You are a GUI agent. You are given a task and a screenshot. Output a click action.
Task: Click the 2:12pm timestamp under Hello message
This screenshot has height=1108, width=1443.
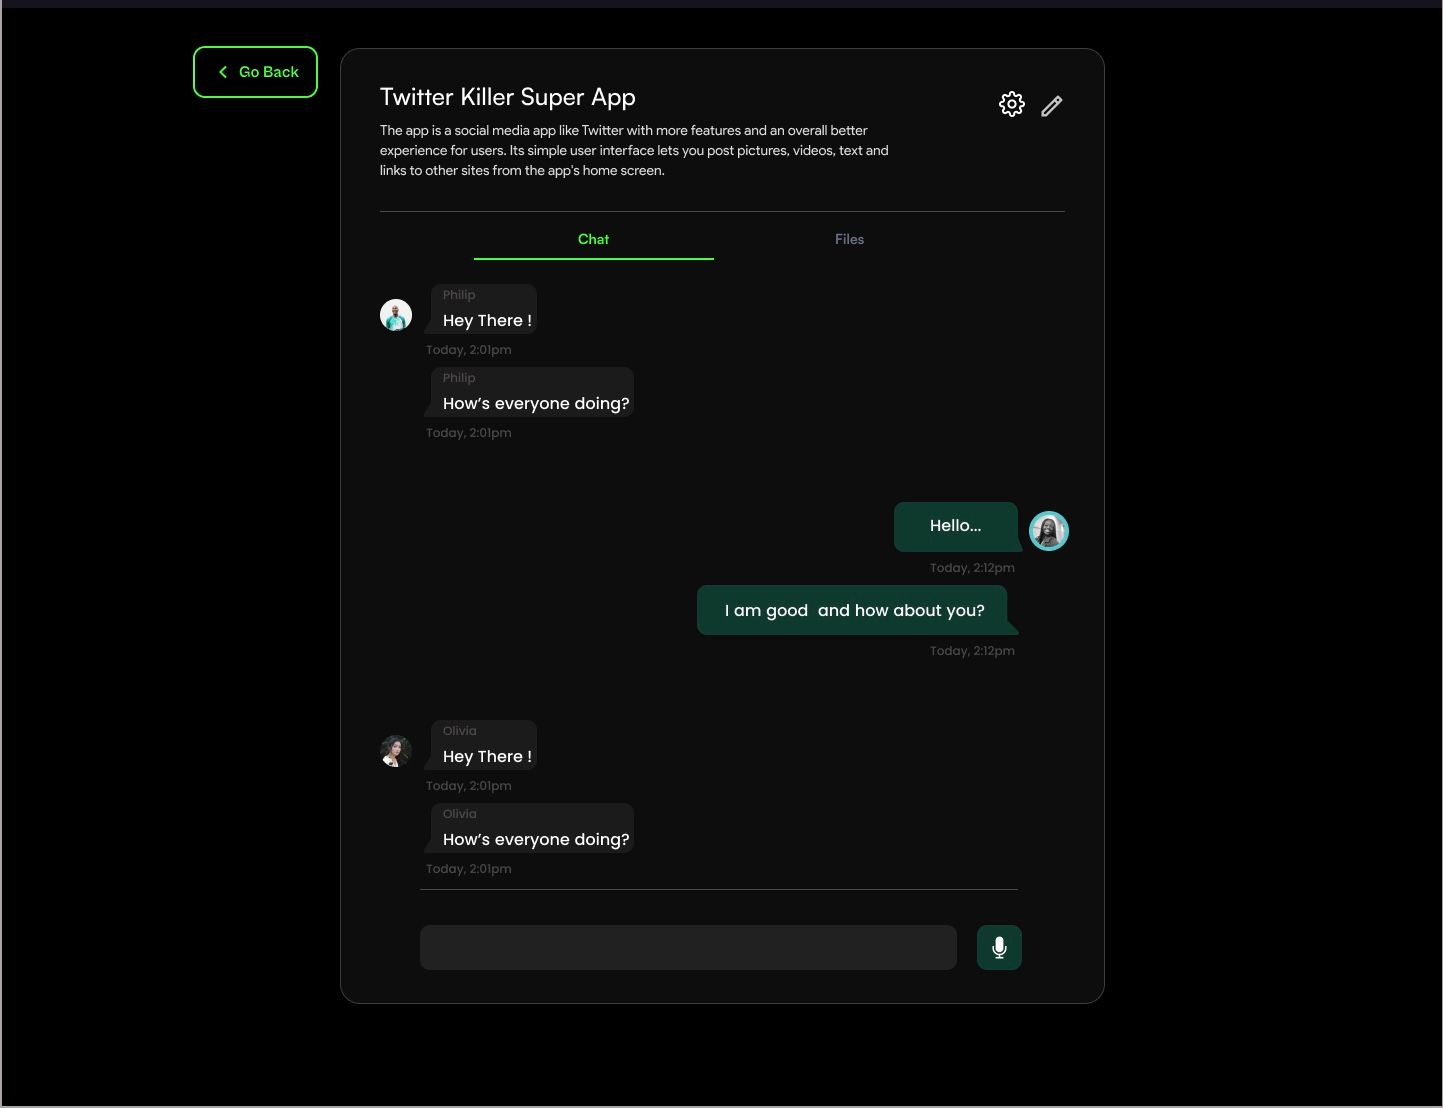(x=972, y=567)
